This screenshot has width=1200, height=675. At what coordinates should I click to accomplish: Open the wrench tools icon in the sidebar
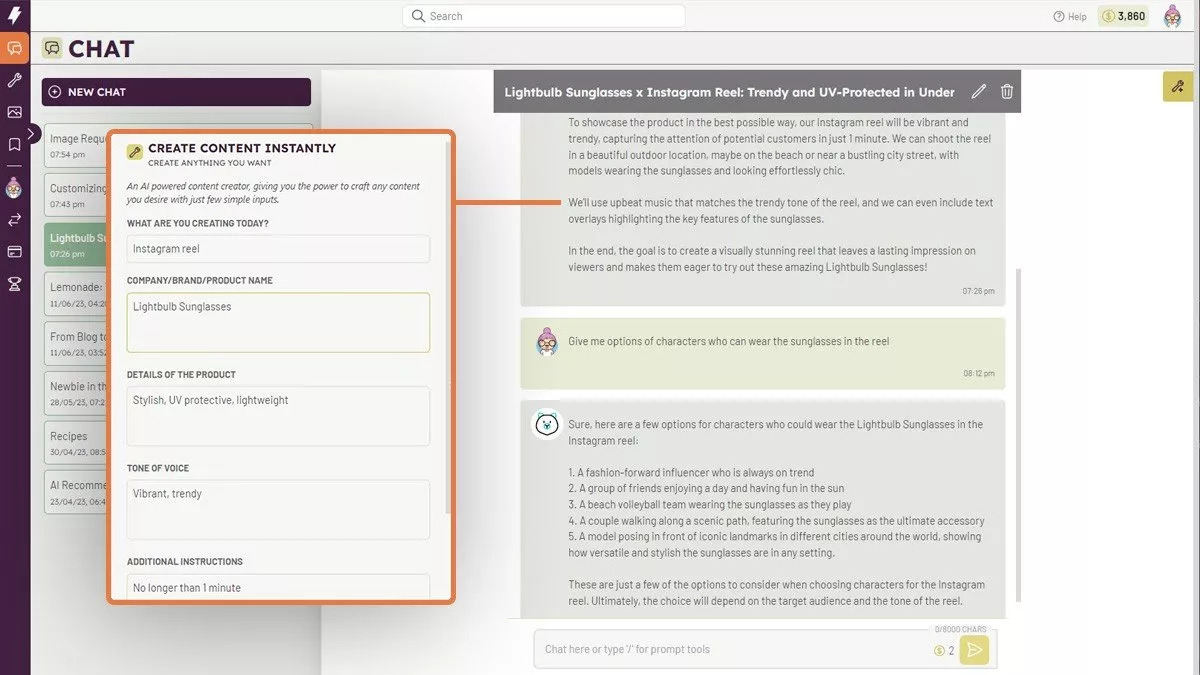(15, 80)
